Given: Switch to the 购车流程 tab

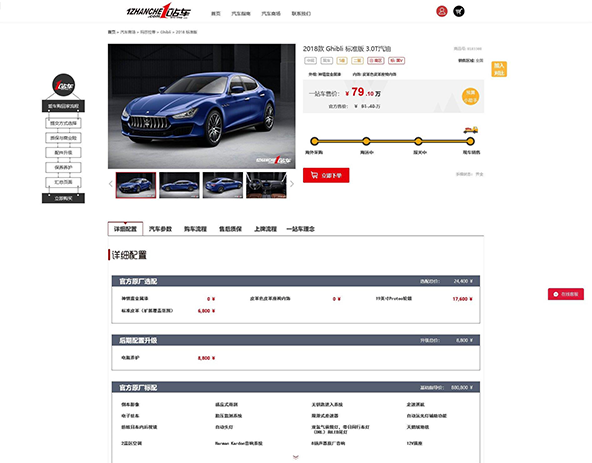Looking at the screenshot, I should [195, 229].
